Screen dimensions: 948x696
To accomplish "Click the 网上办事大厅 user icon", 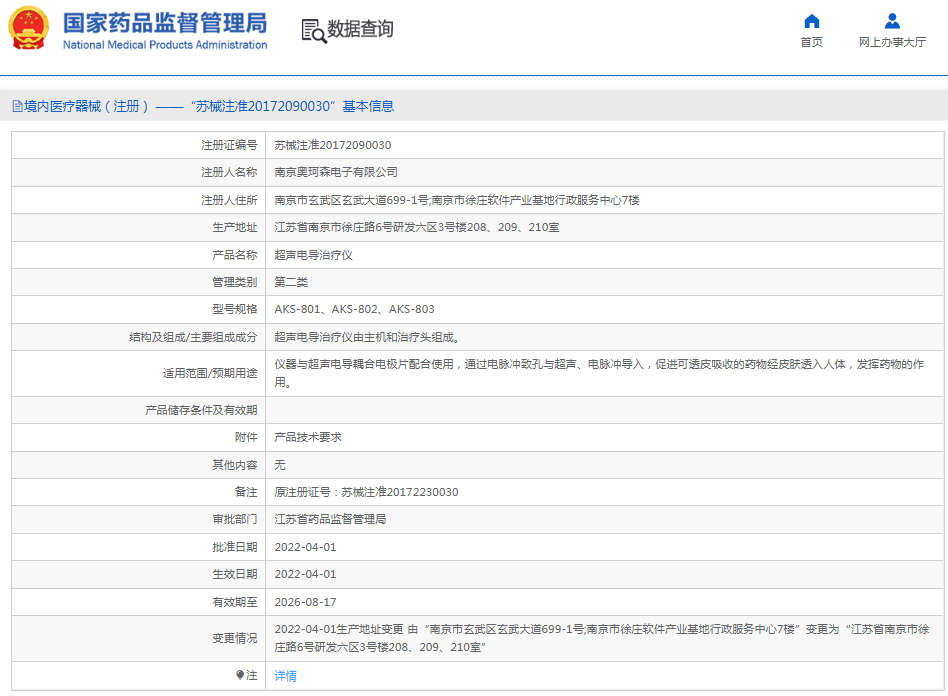I will [892, 21].
